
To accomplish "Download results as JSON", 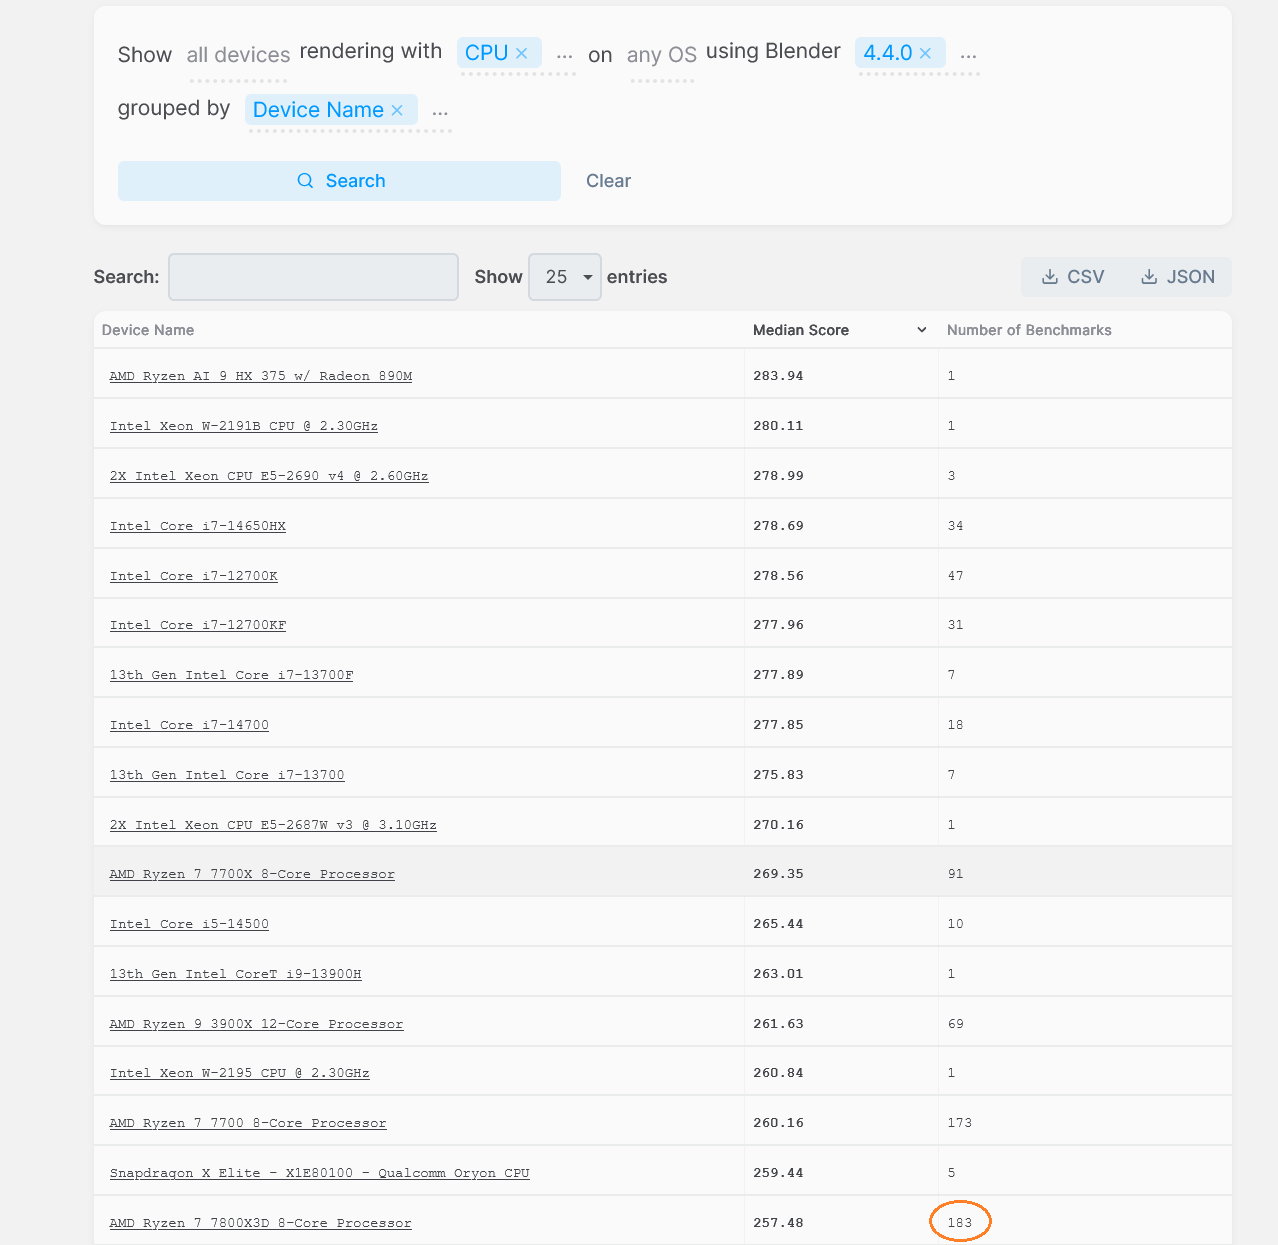I will (x=1178, y=277).
